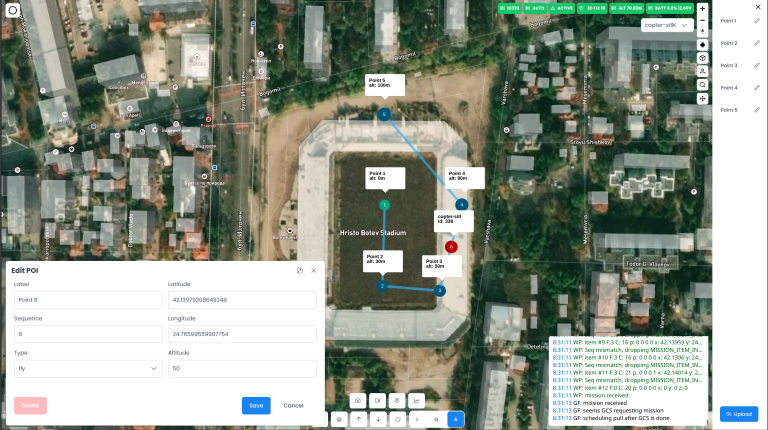The height and width of the screenshot is (430, 768).
Task: Open the Type dropdown showing fly
Action: (x=88, y=368)
